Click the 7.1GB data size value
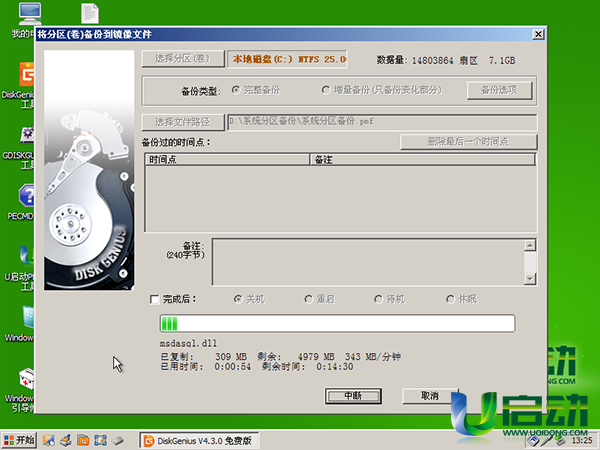The image size is (600, 450). pyautogui.click(x=502, y=60)
